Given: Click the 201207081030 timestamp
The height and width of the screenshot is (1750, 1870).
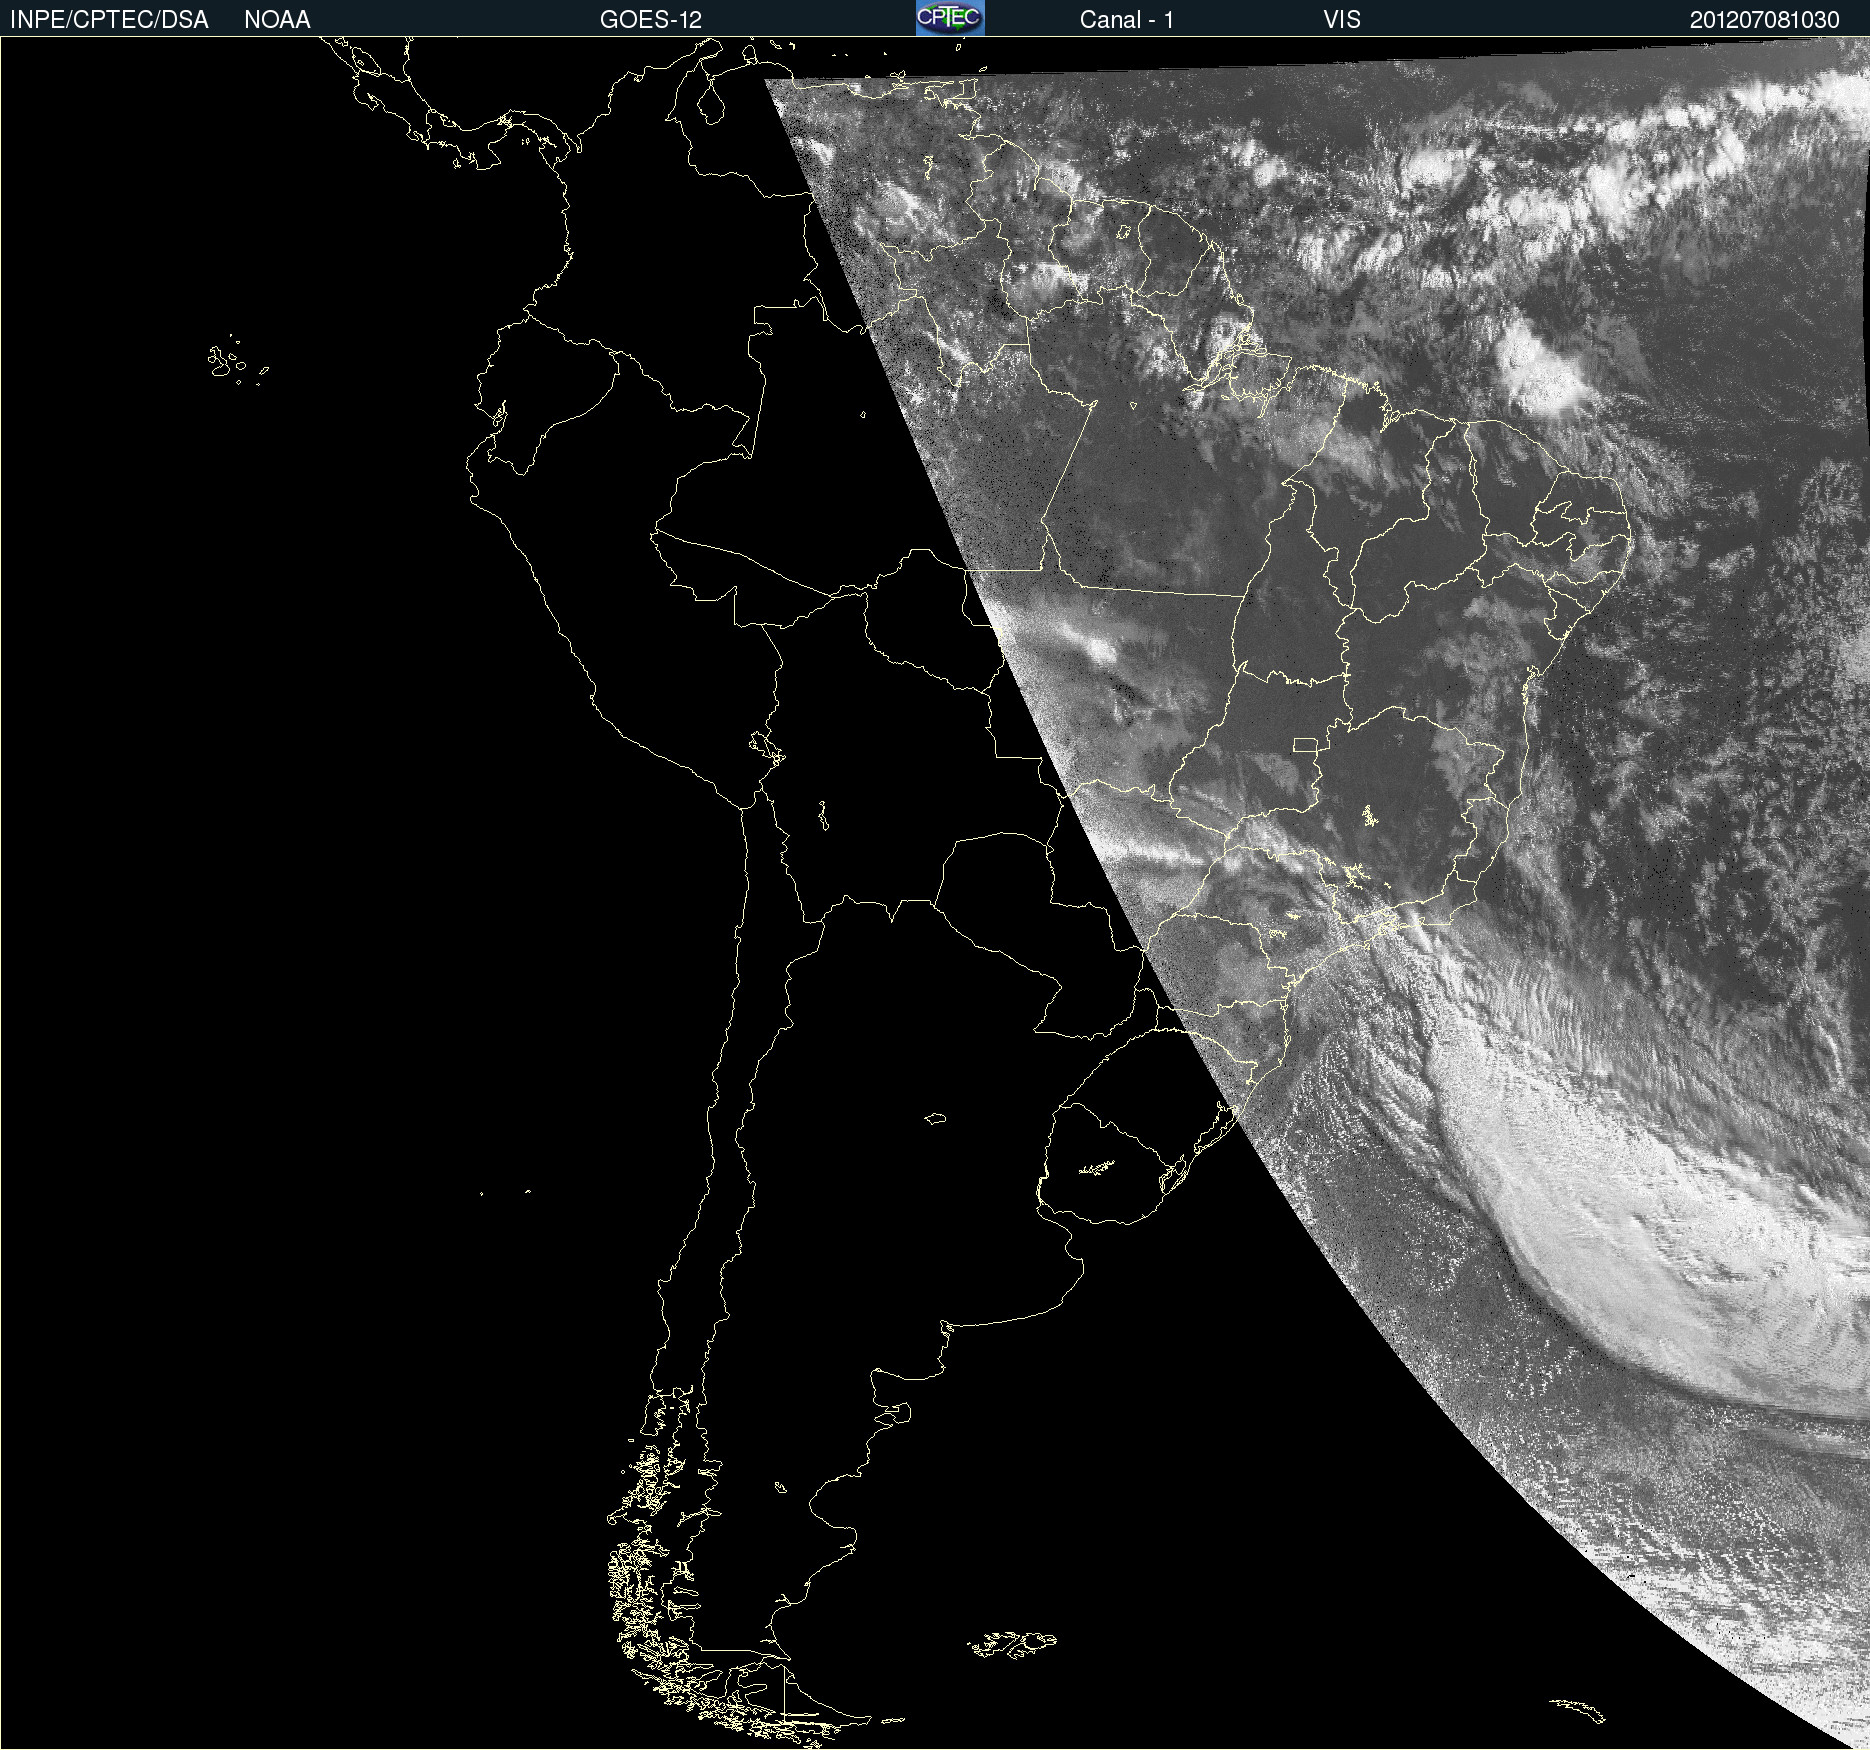Looking at the screenshot, I should pos(1765,20).
